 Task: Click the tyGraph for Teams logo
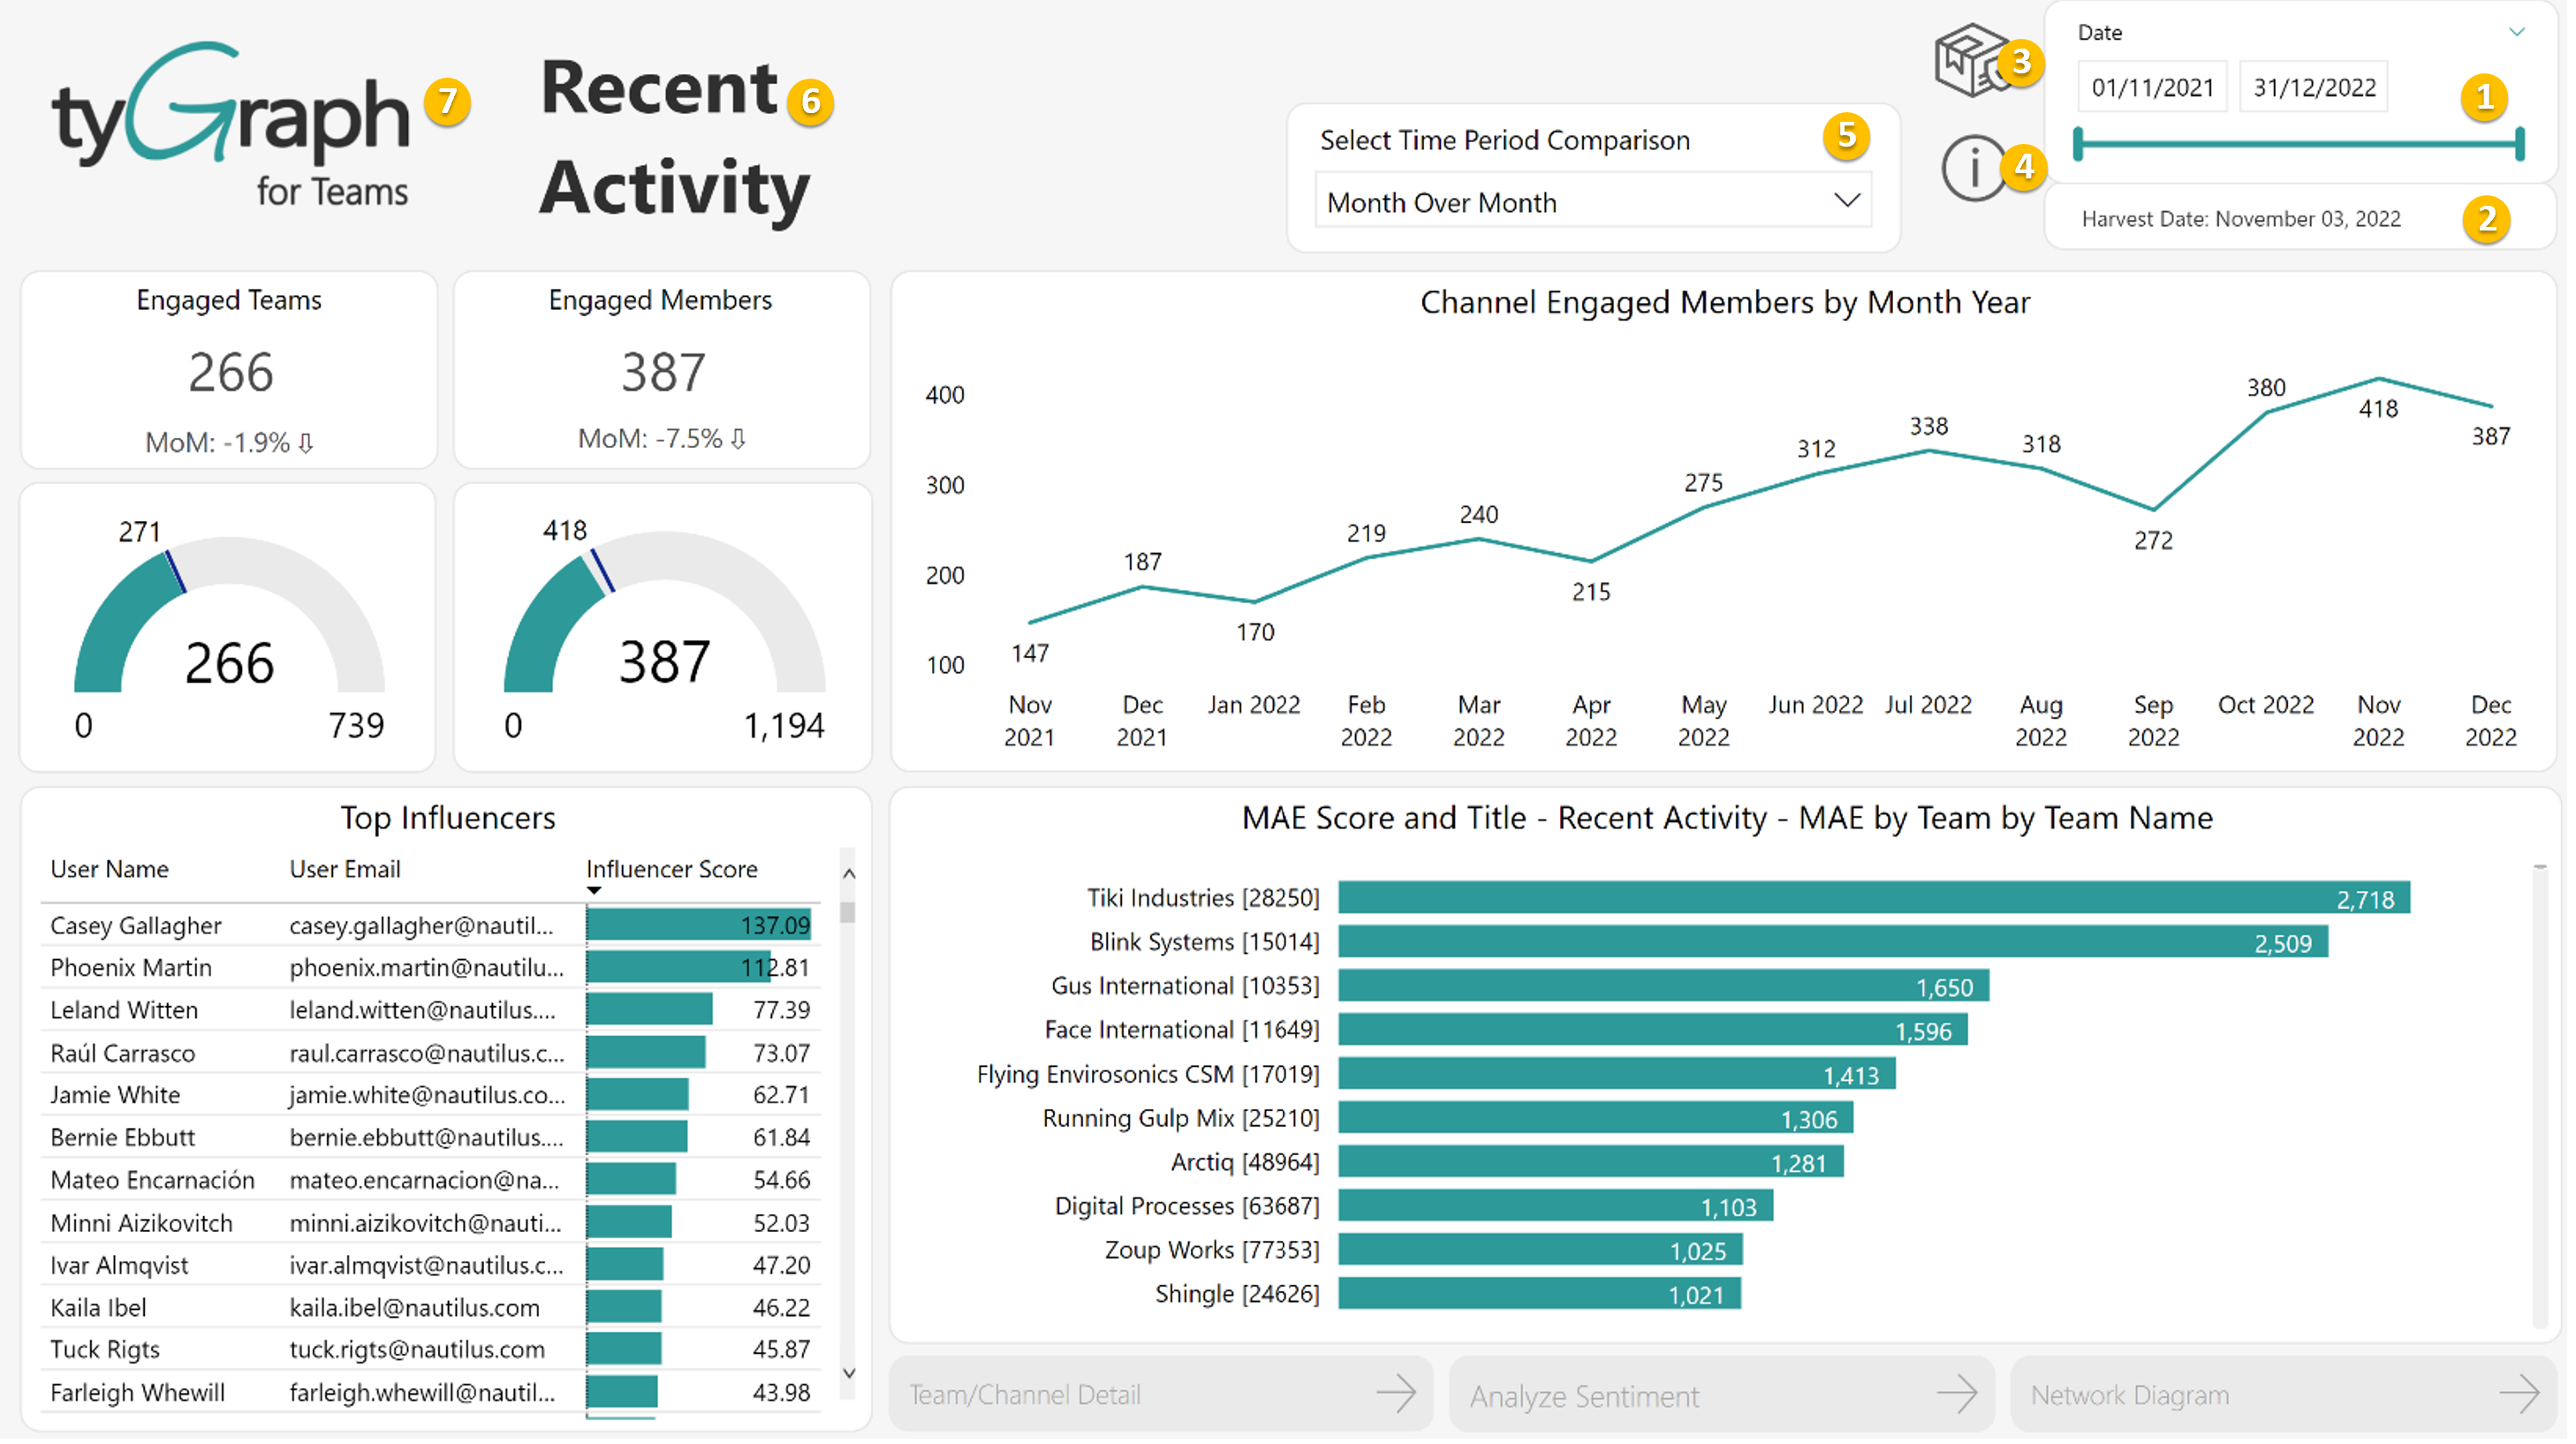(x=232, y=124)
